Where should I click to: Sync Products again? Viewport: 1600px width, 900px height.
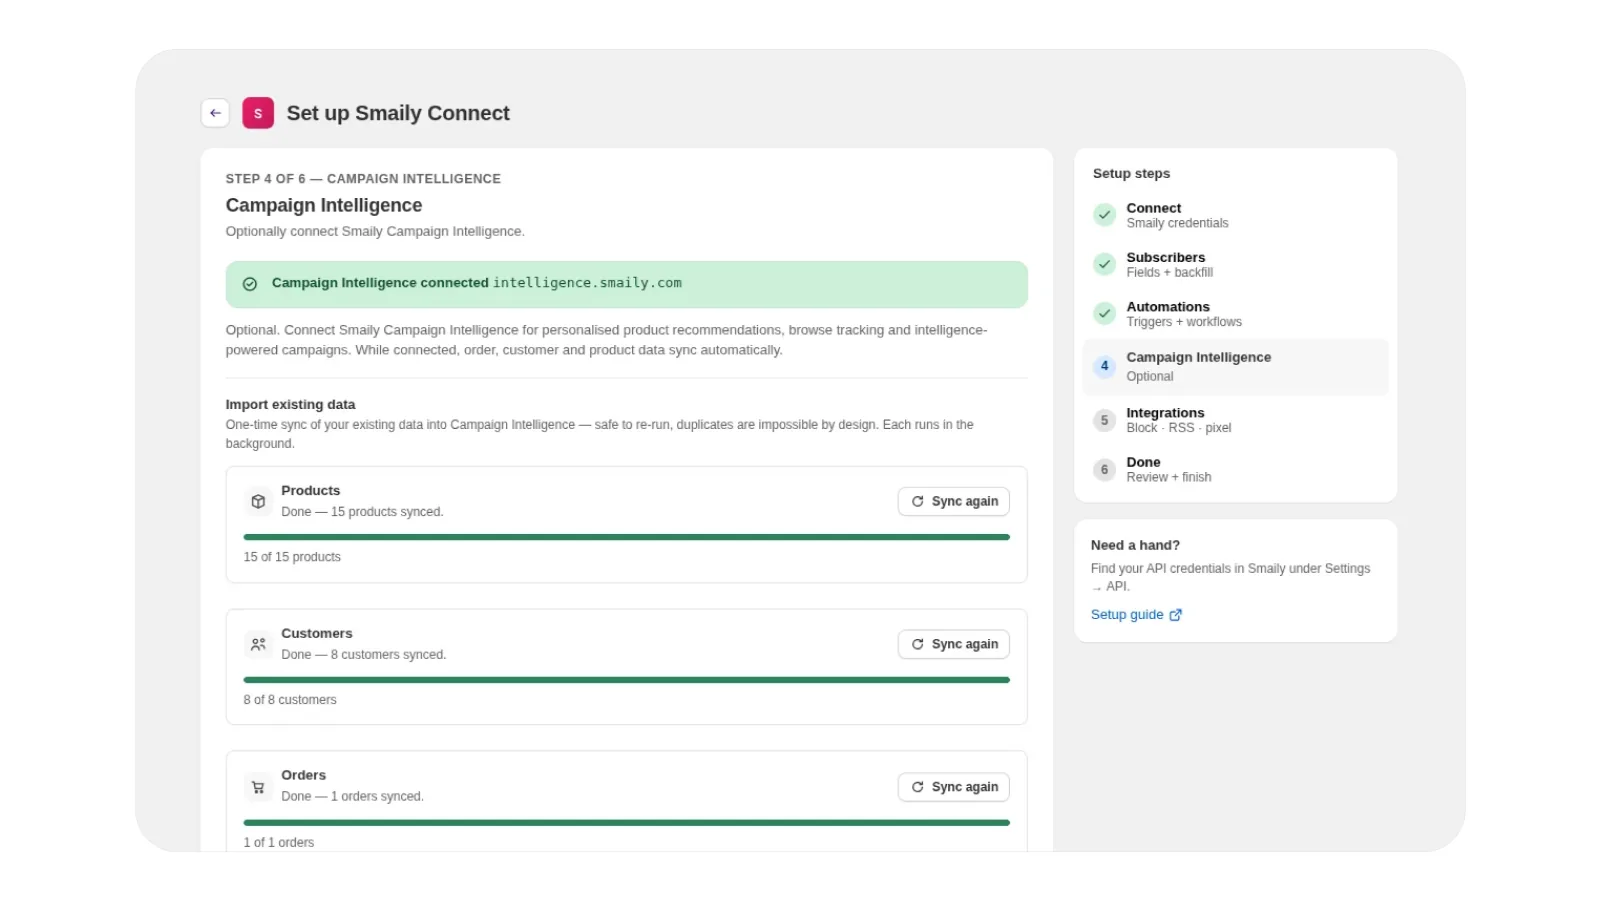point(954,501)
